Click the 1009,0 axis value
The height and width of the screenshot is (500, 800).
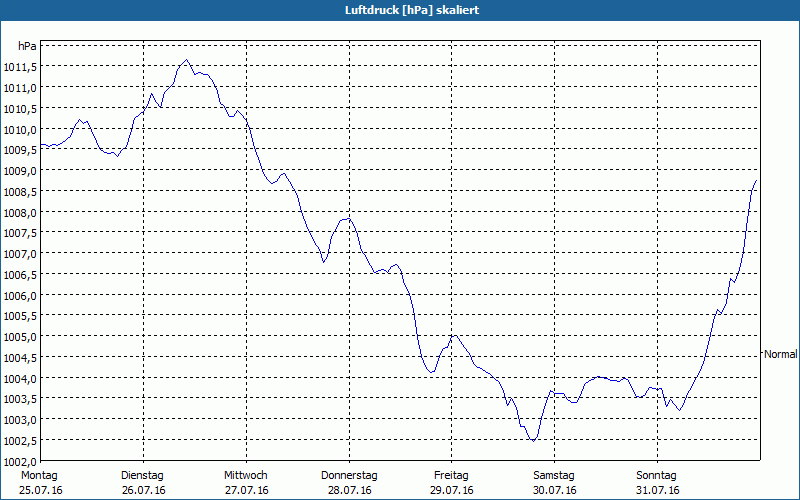pos(20,171)
